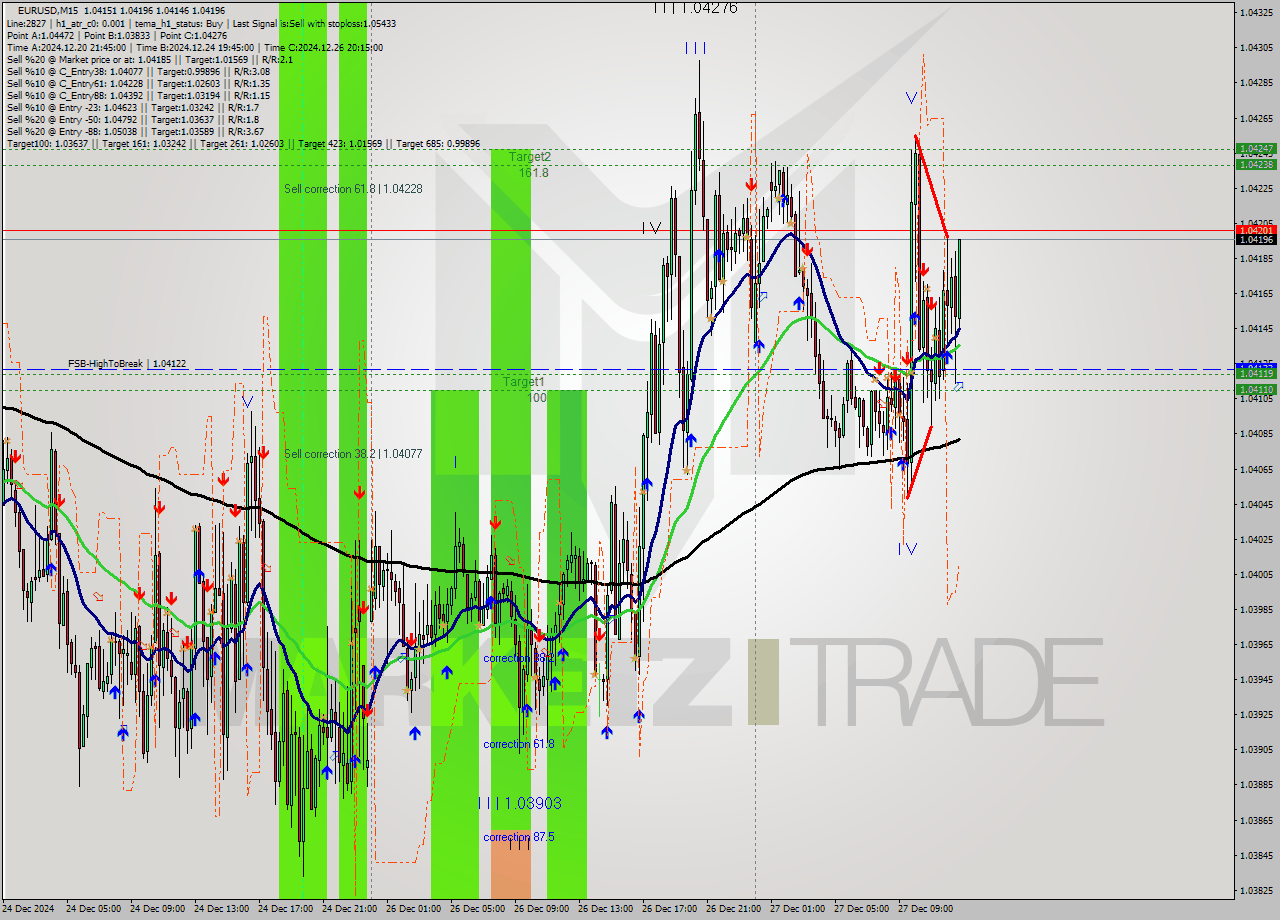Viewport: 1280px width, 920px height.
Task: Click the 'Target2' label on green band
Action: (529, 157)
